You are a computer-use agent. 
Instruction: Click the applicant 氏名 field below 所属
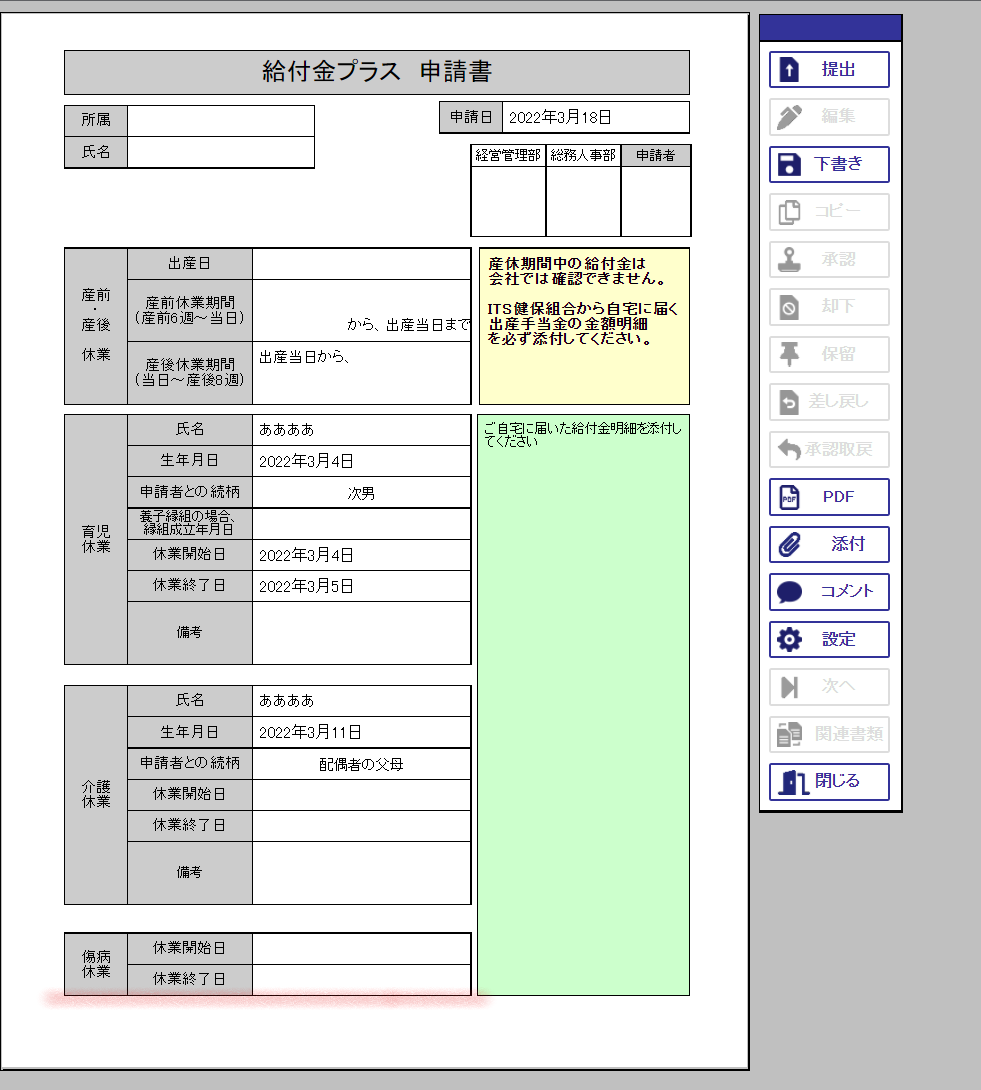pos(220,152)
